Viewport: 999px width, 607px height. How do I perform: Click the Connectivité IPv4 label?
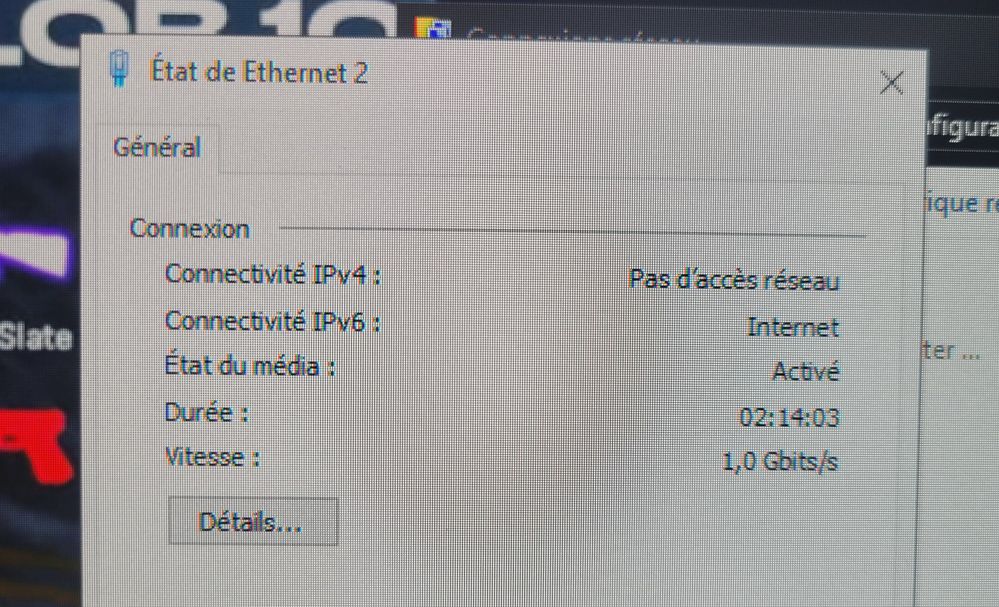point(273,275)
